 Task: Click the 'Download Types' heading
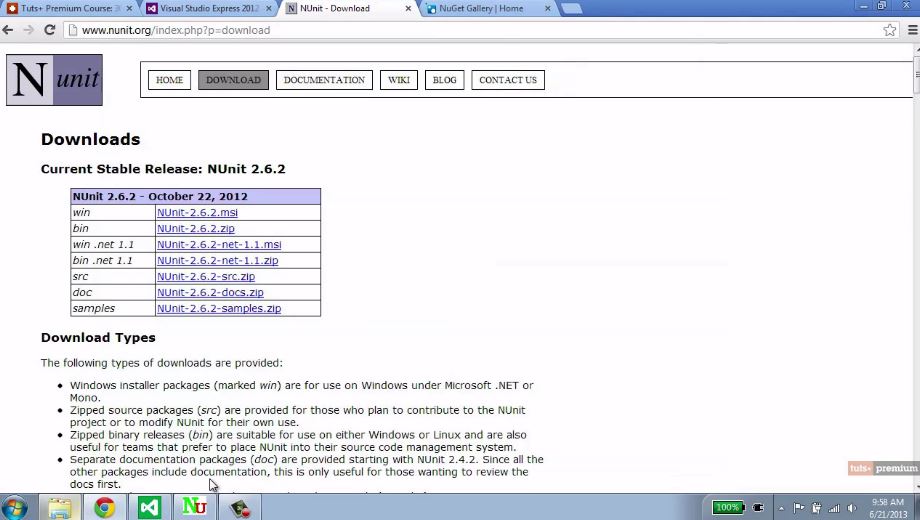98,337
